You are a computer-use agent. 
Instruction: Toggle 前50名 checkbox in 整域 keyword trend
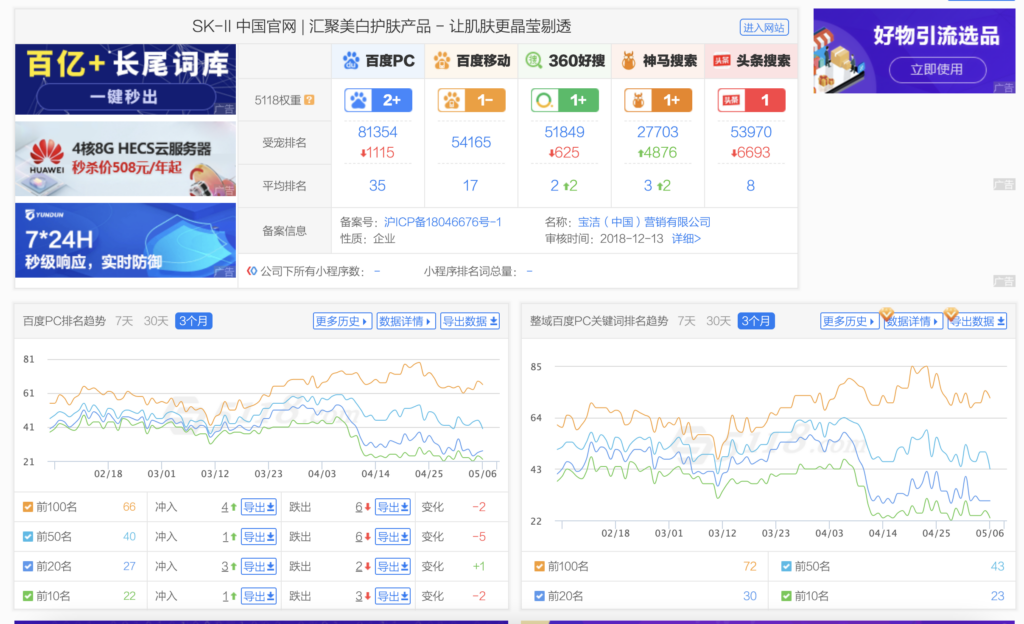click(x=786, y=567)
